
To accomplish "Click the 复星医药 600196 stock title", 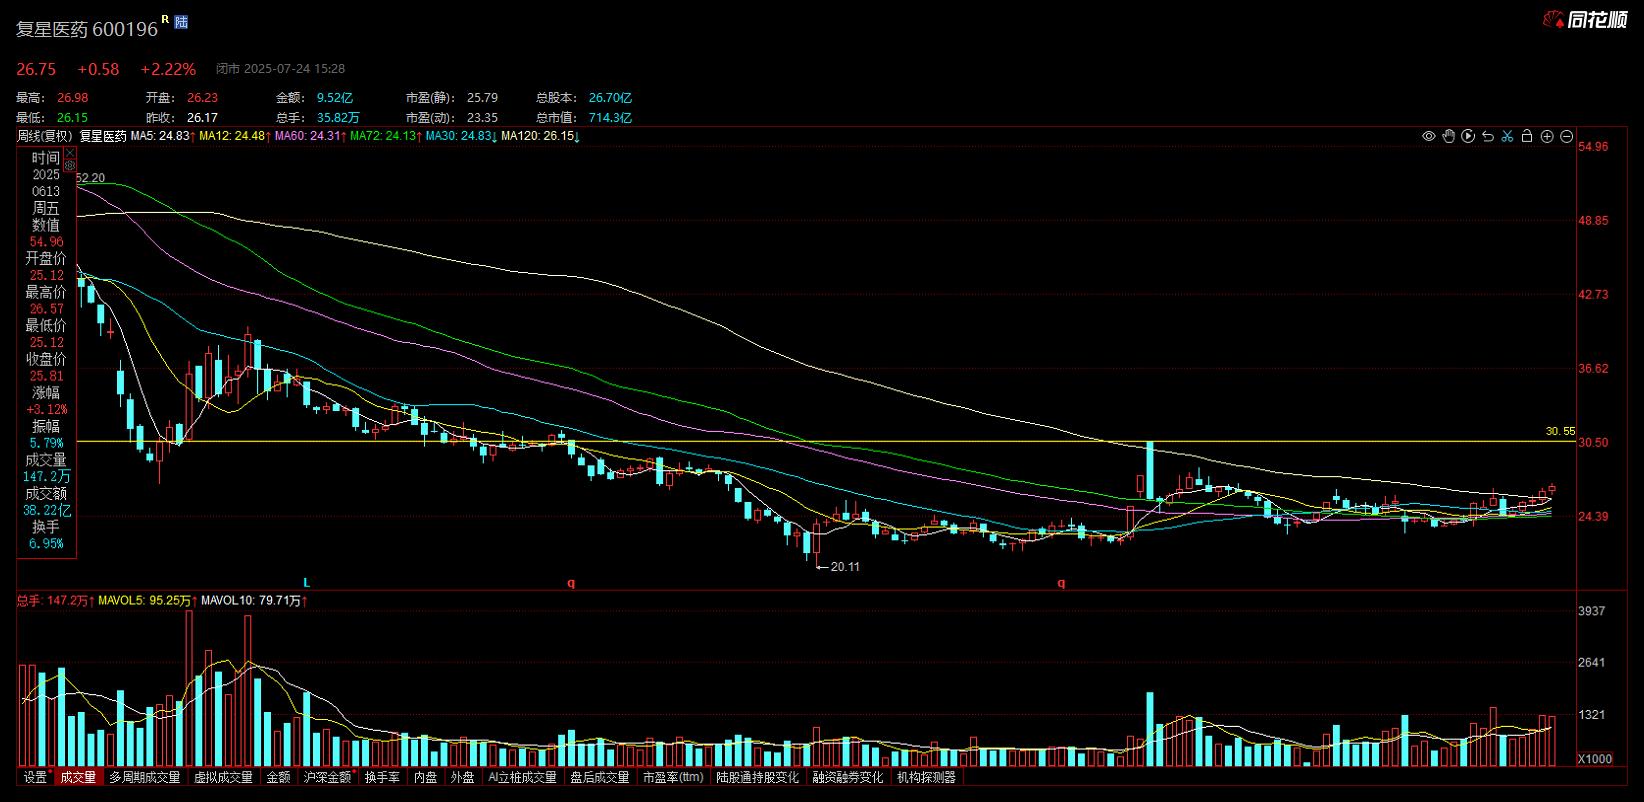I will click(87, 29).
